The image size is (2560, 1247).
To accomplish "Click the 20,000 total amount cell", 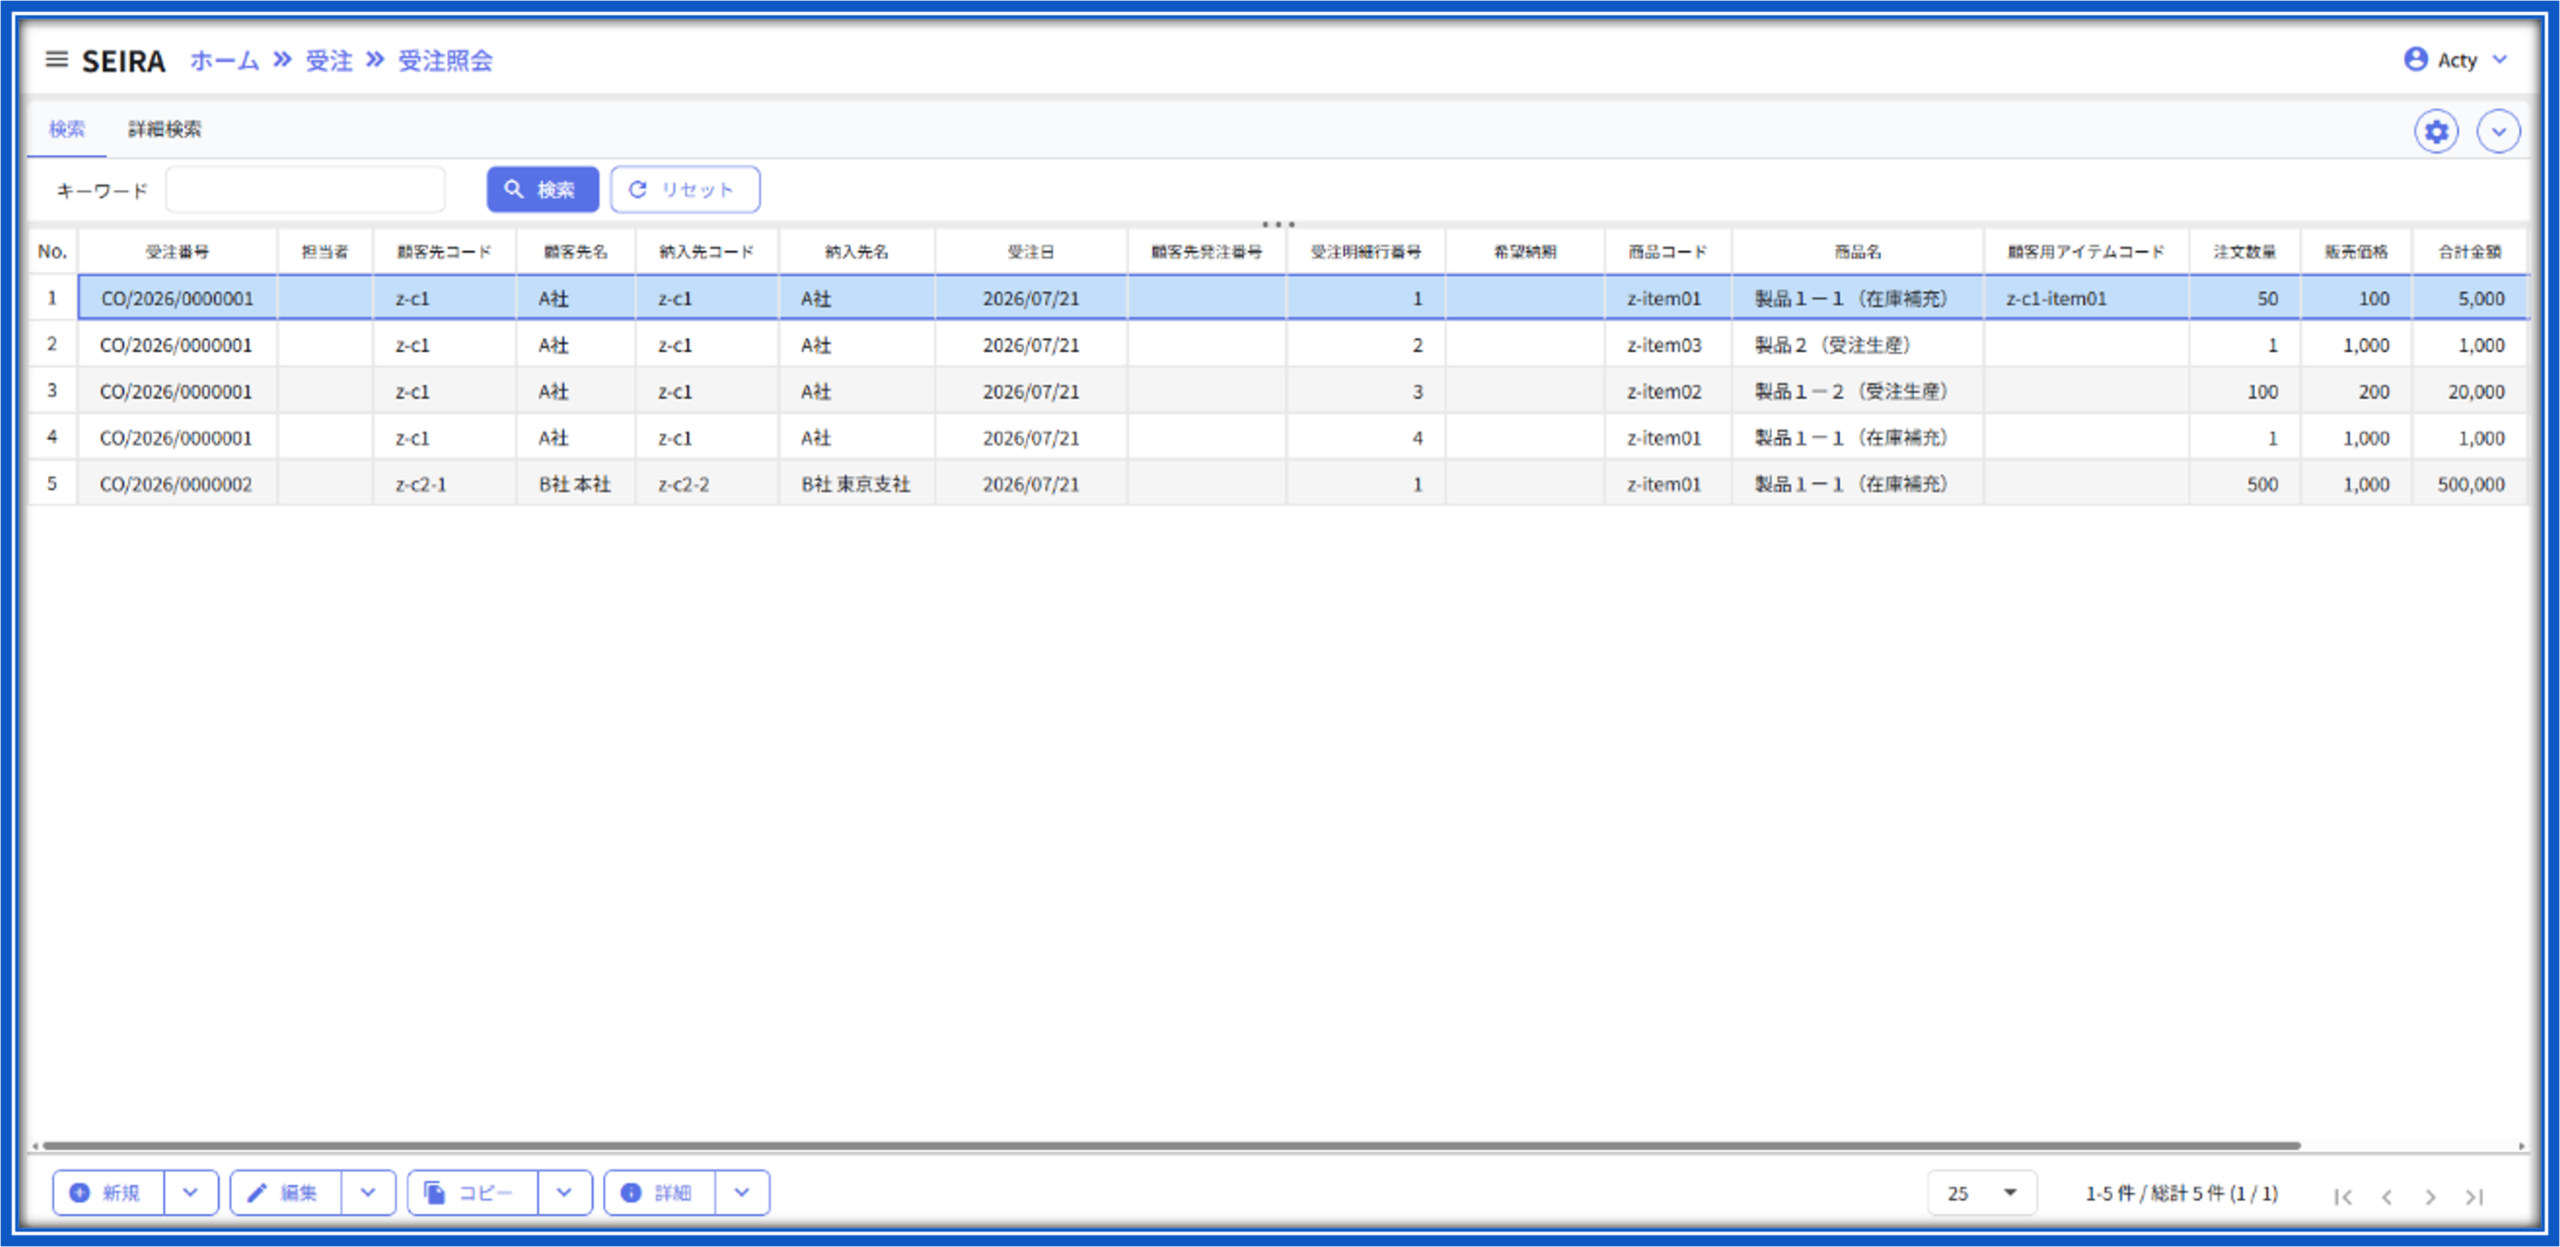I will [x=2469, y=391].
